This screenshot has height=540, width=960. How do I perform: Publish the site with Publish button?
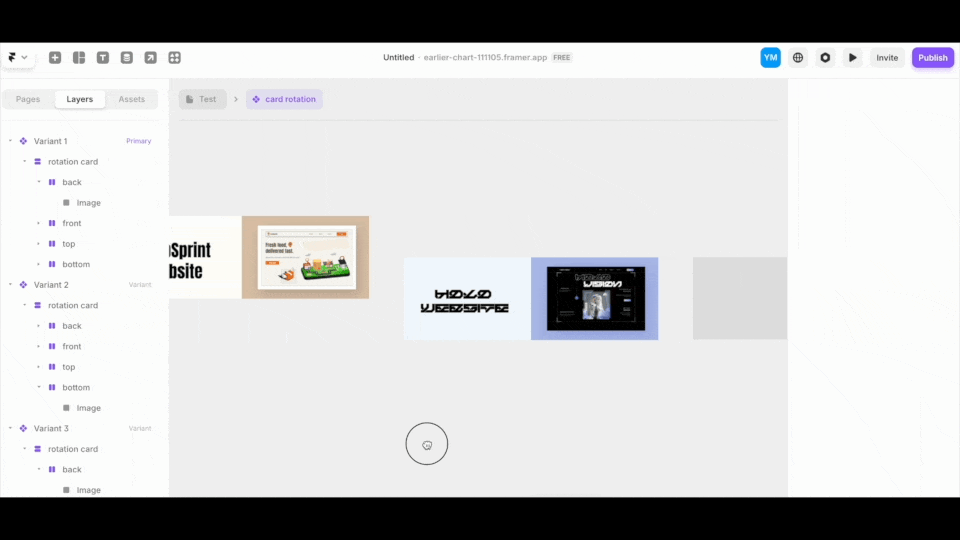(932, 58)
